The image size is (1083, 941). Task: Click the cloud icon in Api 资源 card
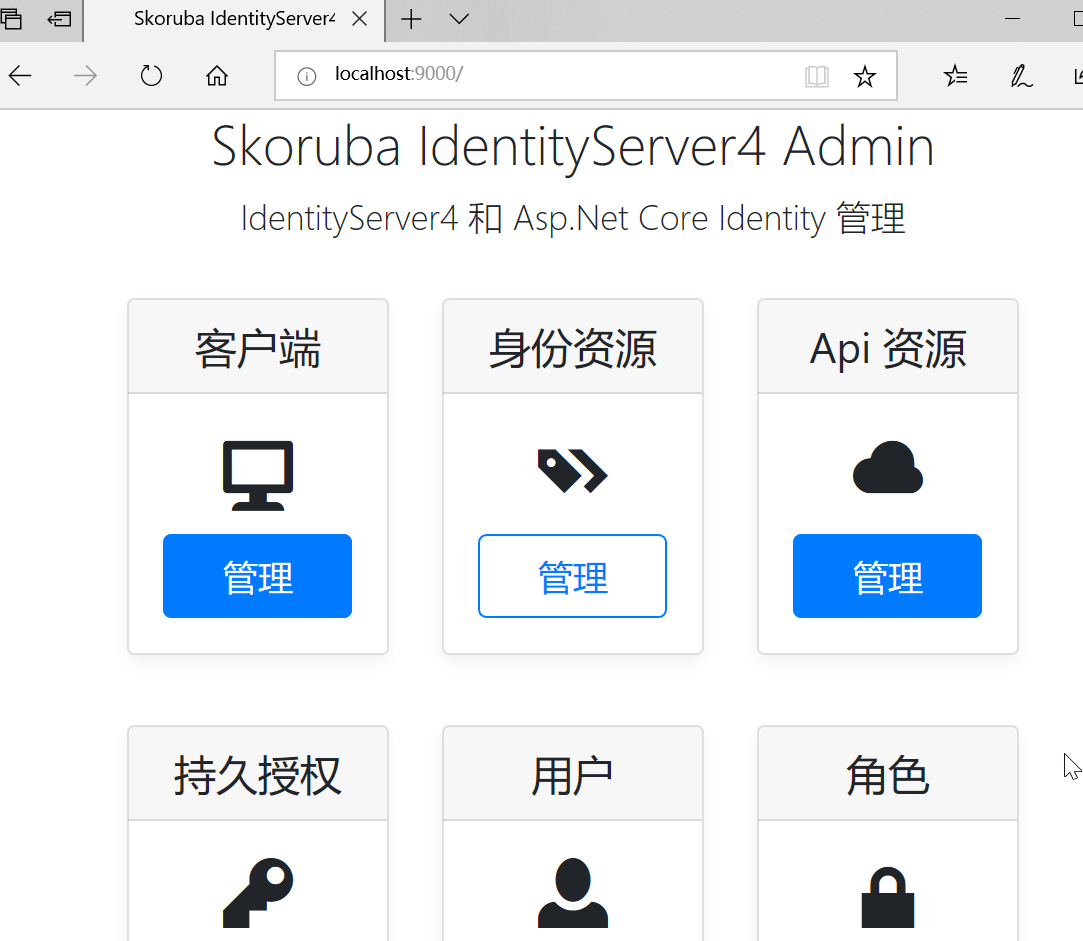point(888,467)
